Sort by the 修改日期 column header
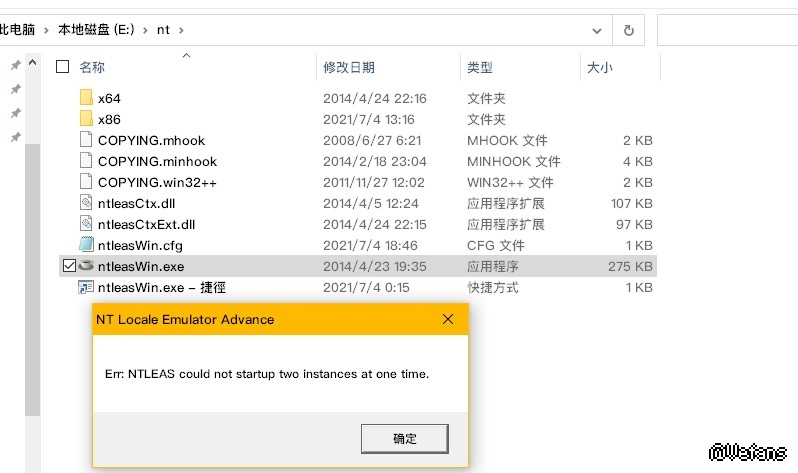This screenshot has width=798, height=473. point(349,67)
